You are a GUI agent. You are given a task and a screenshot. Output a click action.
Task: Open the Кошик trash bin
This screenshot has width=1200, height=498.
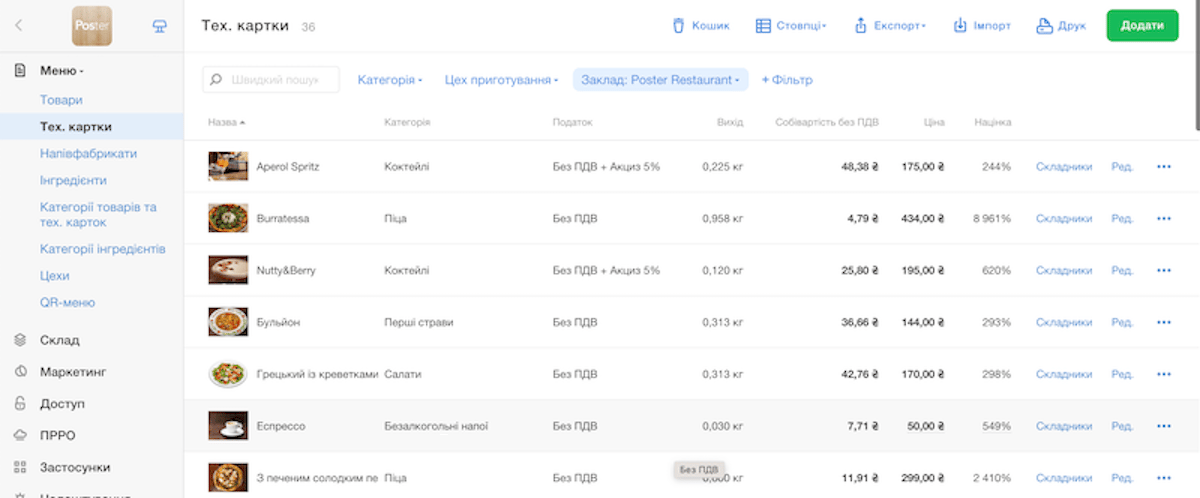(701, 26)
